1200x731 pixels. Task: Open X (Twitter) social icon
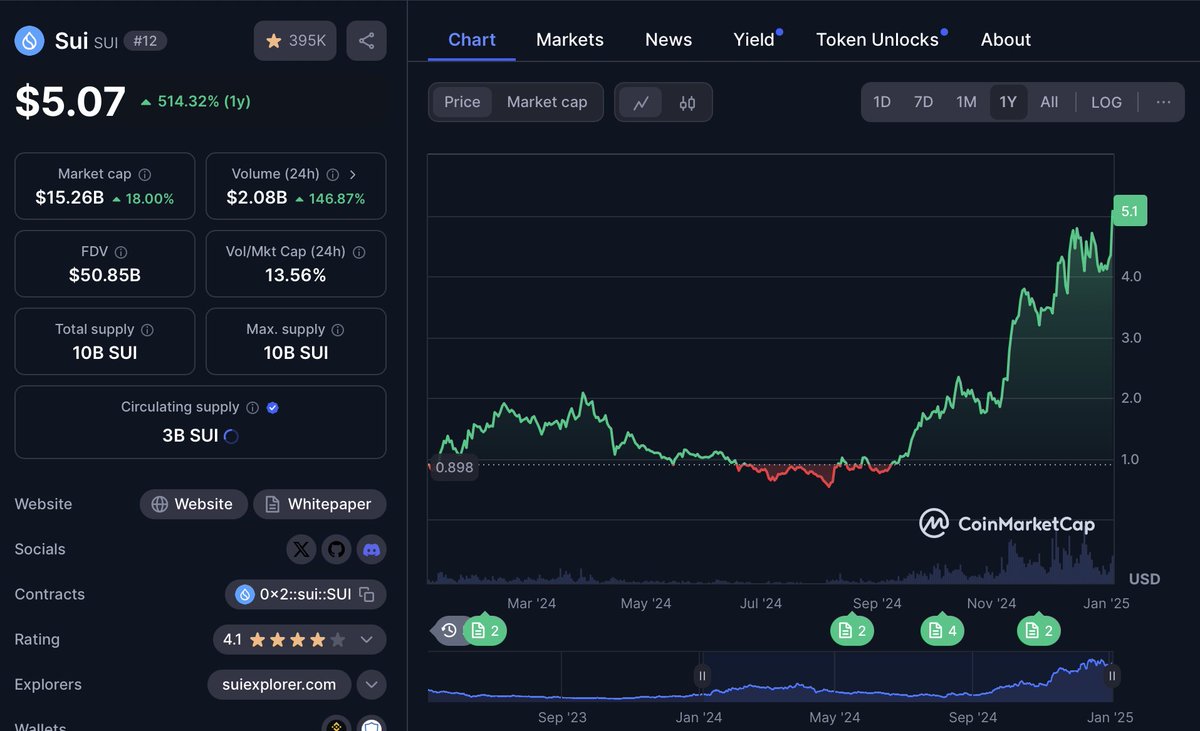click(x=301, y=549)
